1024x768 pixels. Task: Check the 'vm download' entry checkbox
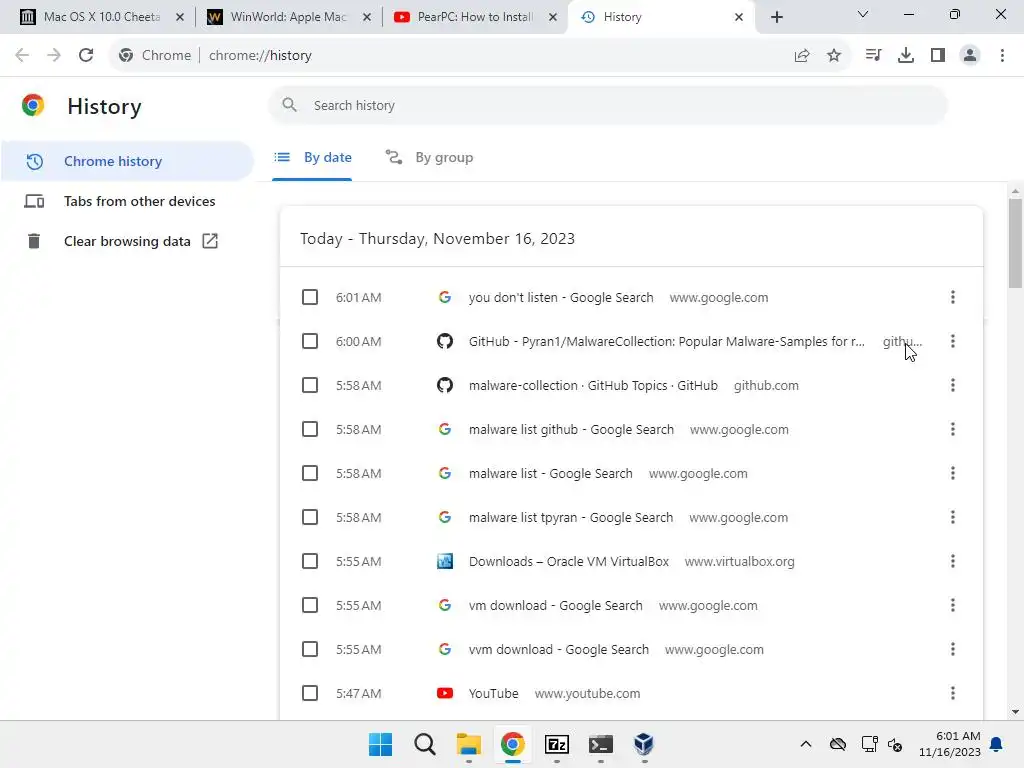[x=310, y=605]
